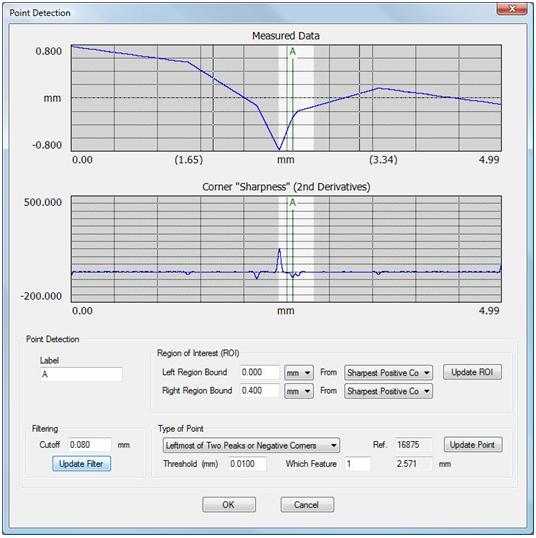The width and height of the screenshot is (536, 538).
Task: Expand Left Region Bound From dropdown
Action: [x=388, y=373]
